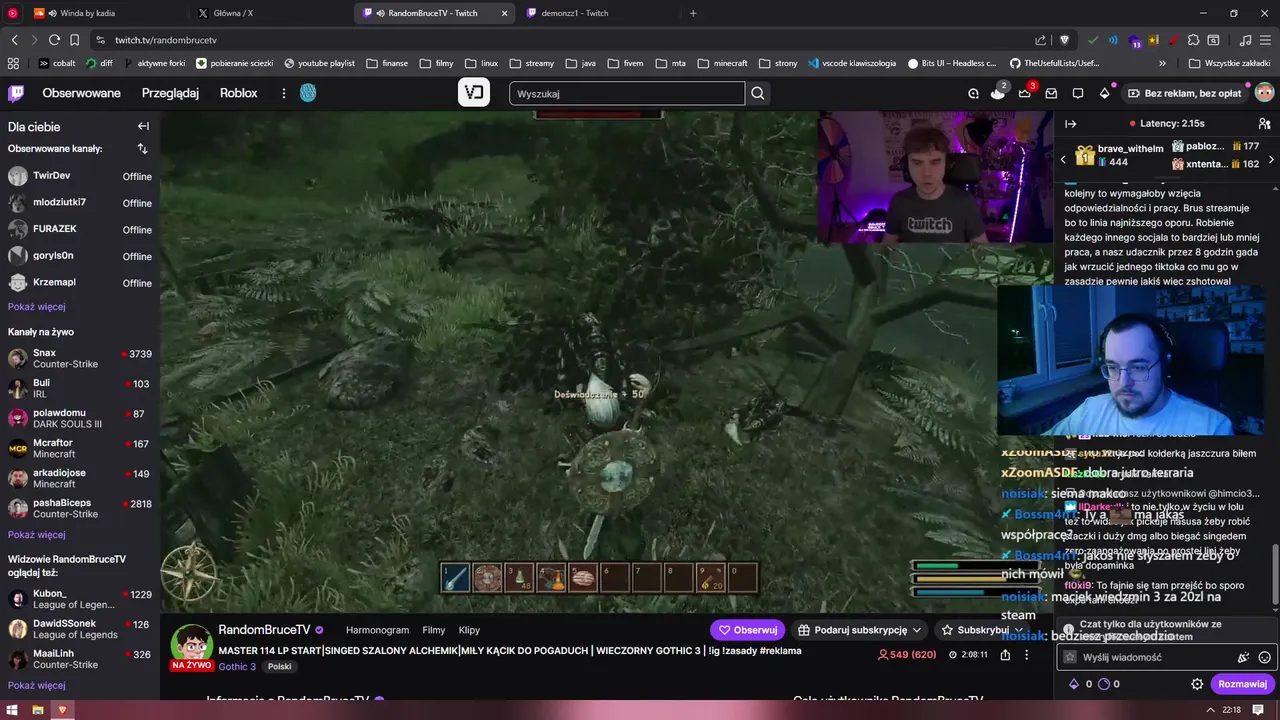Follow the channel with Obserwuj button
Image resolution: width=1280 pixels, height=720 pixels.
[x=748, y=630]
